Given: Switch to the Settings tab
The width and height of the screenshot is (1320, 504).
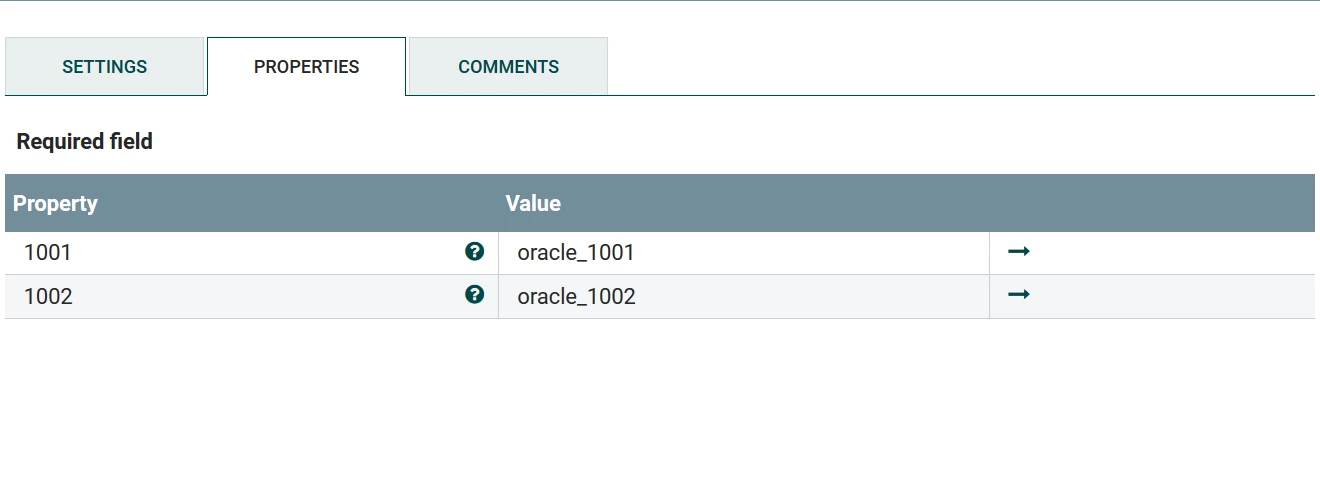Looking at the screenshot, I should tap(105, 67).
